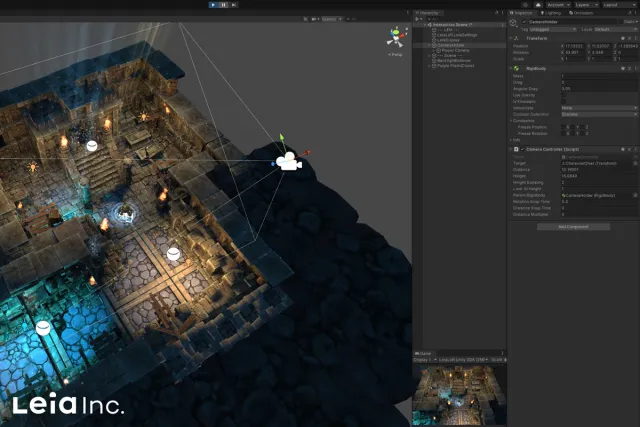Image resolution: width=640 pixels, height=427 pixels.
Task: Click the CameraHolder name field
Action: coord(573,22)
